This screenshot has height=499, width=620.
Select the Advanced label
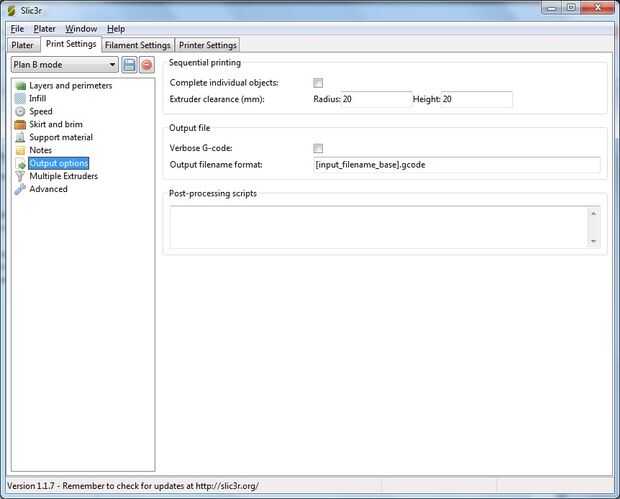tap(48, 189)
